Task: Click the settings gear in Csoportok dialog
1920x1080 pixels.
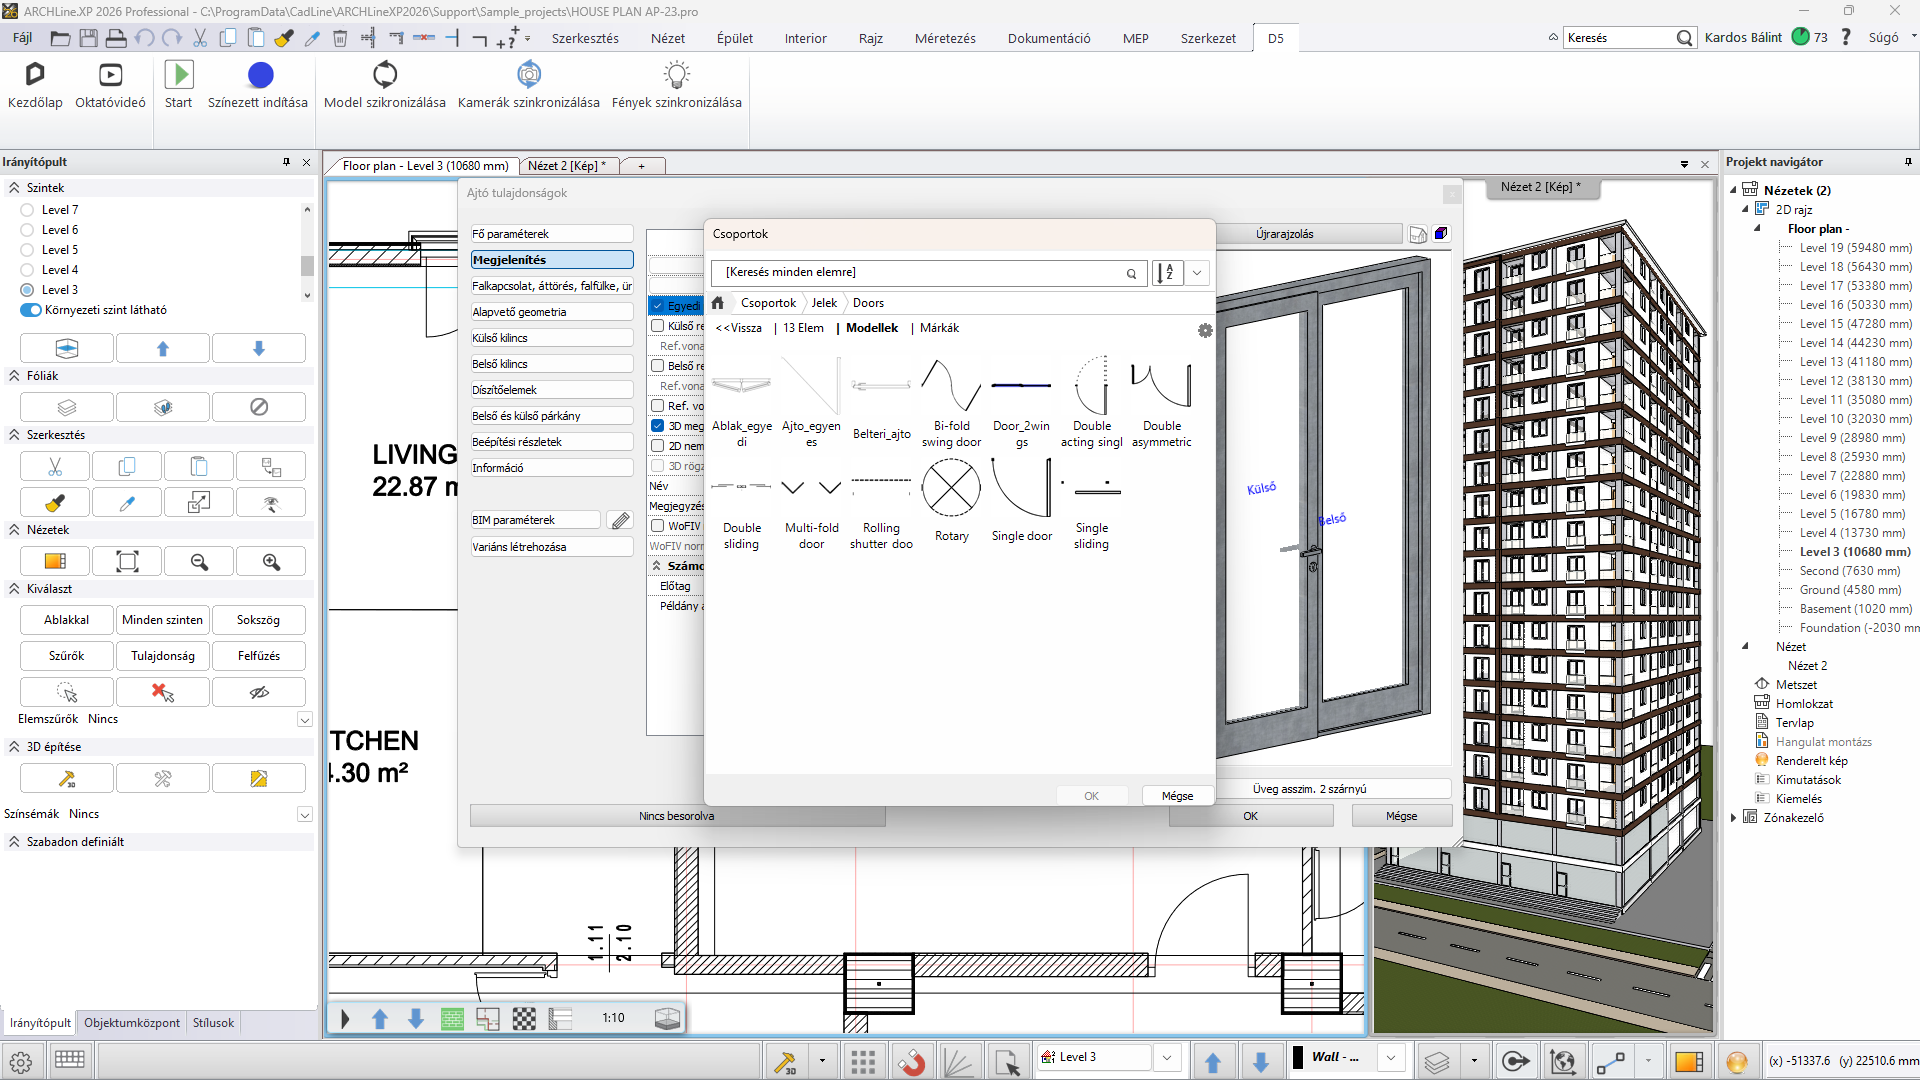Action: 1205,330
